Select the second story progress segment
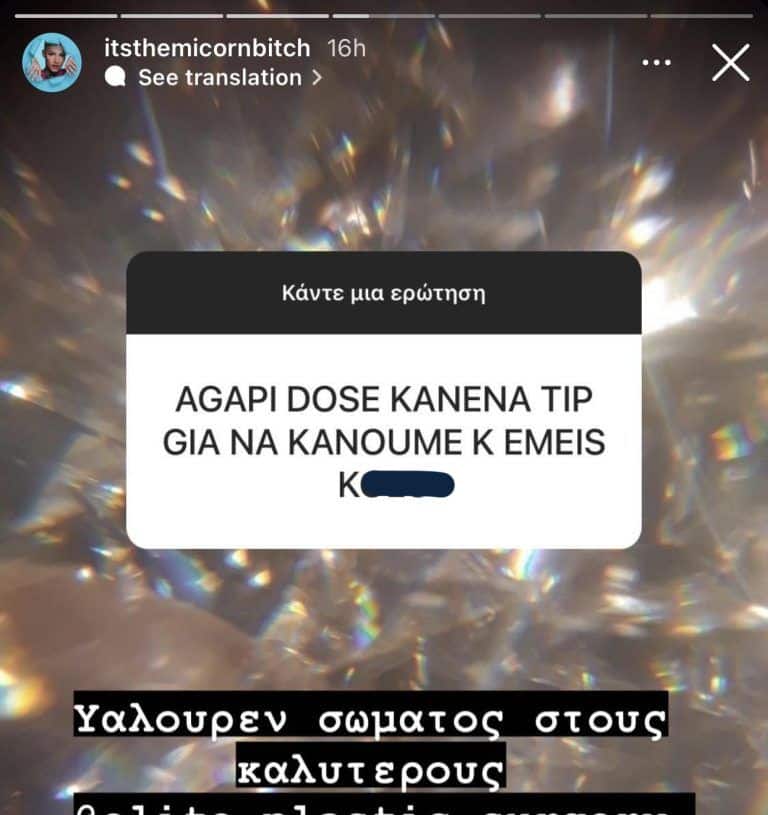The height and width of the screenshot is (815, 768). click(x=171, y=16)
